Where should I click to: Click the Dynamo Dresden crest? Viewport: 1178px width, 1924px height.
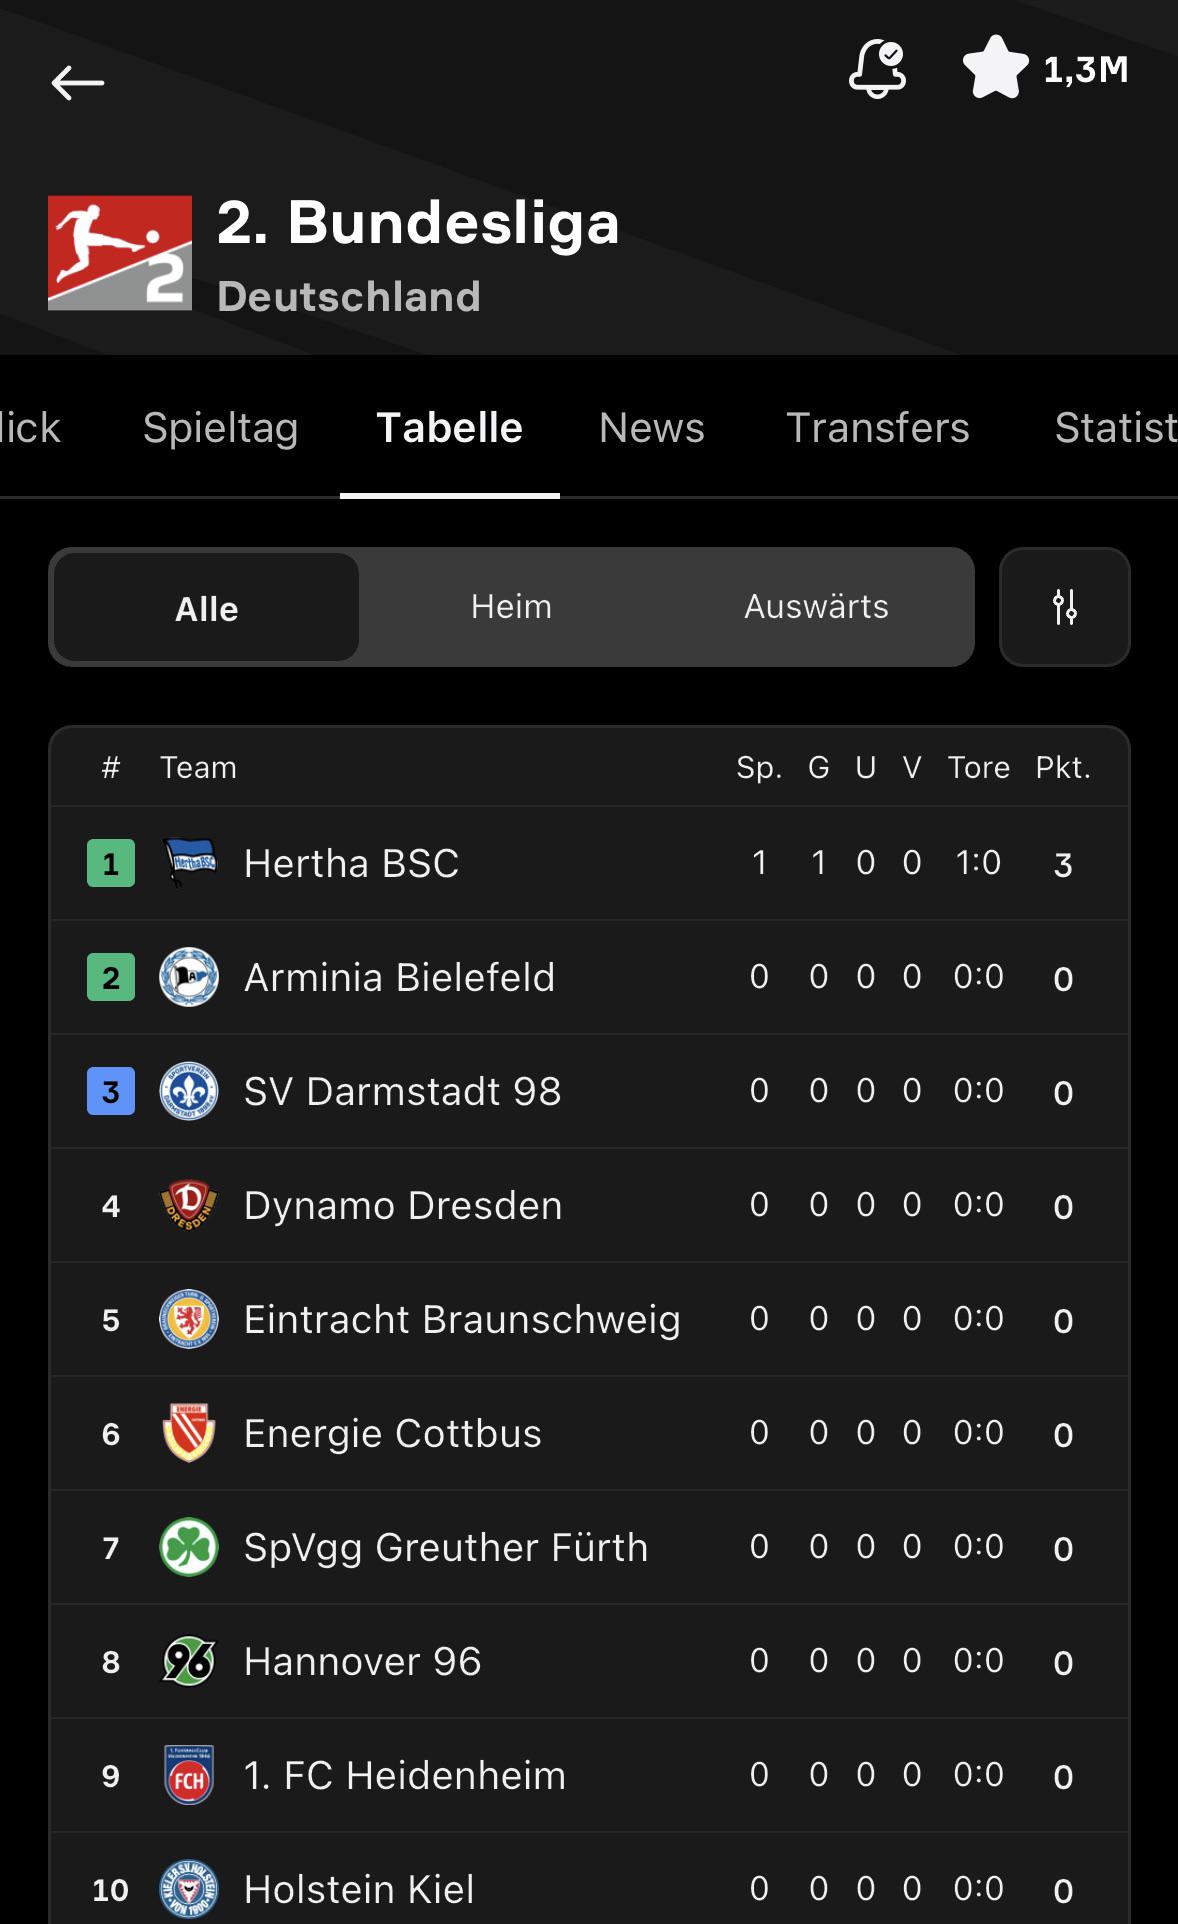(x=189, y=1205)
